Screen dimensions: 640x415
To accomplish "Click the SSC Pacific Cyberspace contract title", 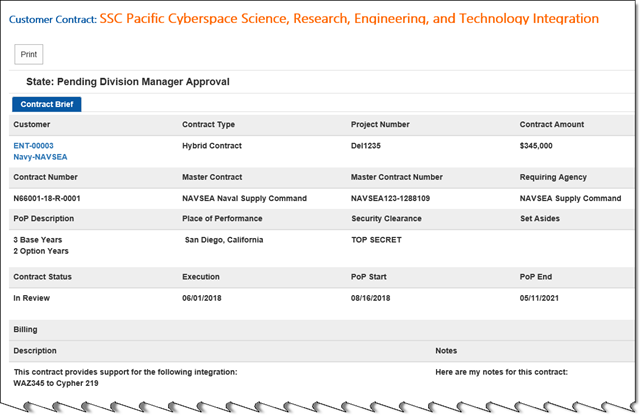I will (349, 19).
